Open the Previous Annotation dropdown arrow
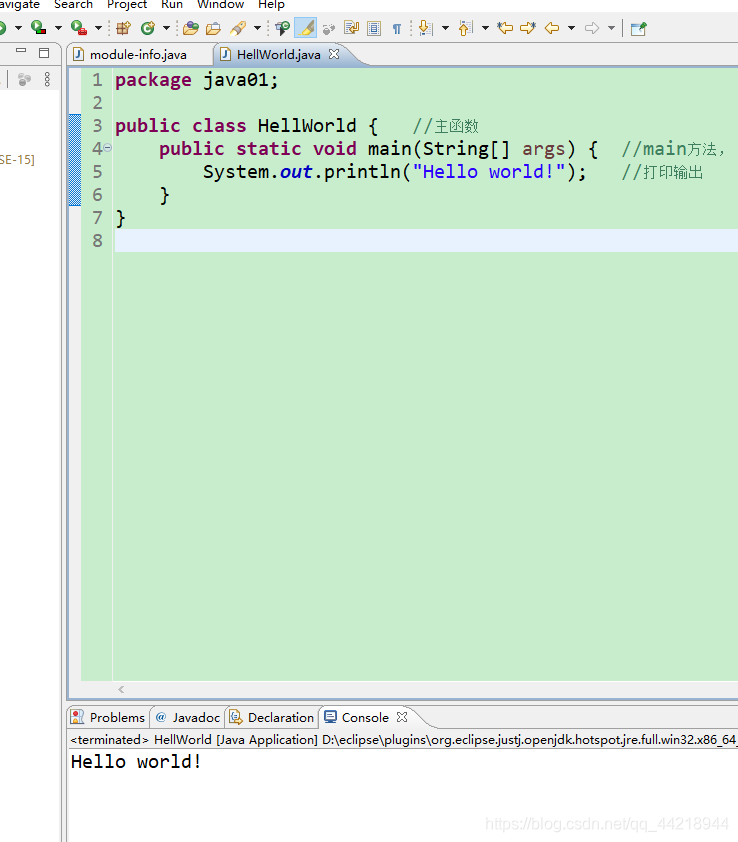The height and width of the screenshot is (842, 738). tap(485, 28)
